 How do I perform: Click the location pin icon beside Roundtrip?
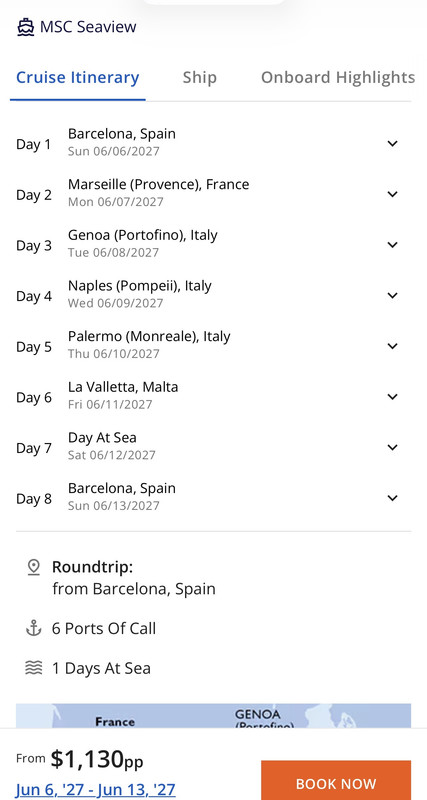(34, 567)
